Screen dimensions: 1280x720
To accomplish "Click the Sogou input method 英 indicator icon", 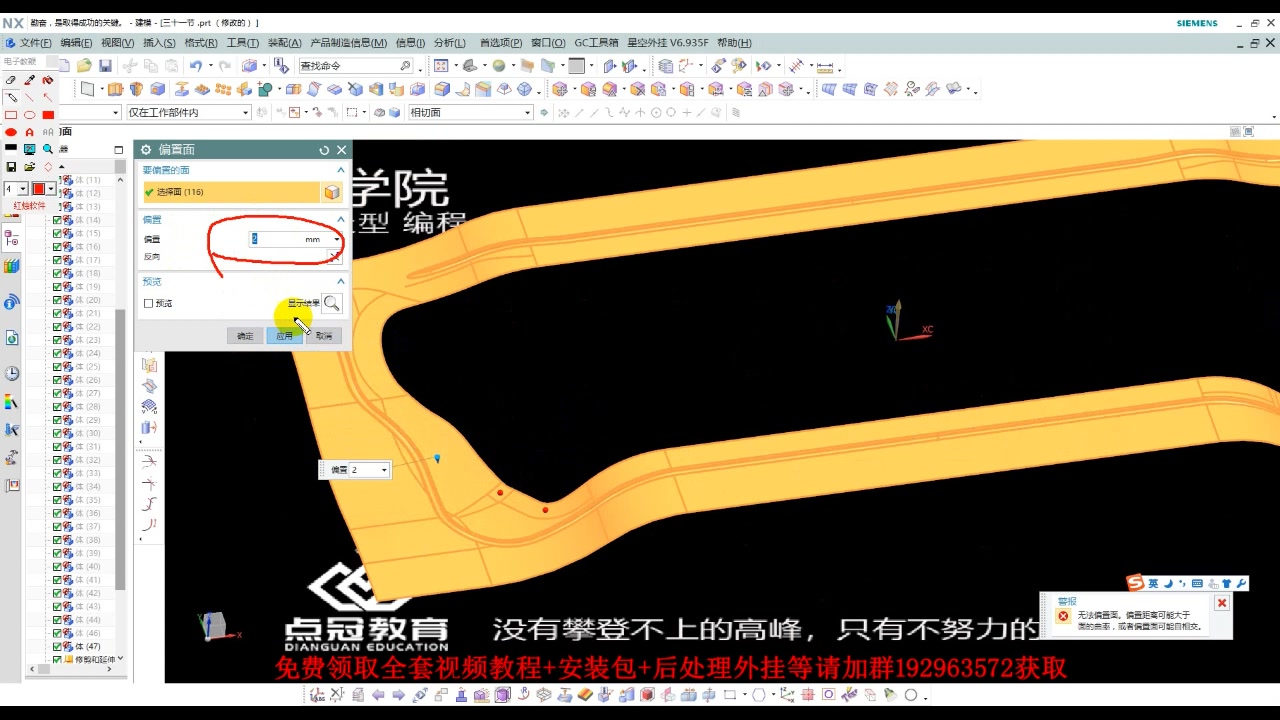I will click(1154, 582).
